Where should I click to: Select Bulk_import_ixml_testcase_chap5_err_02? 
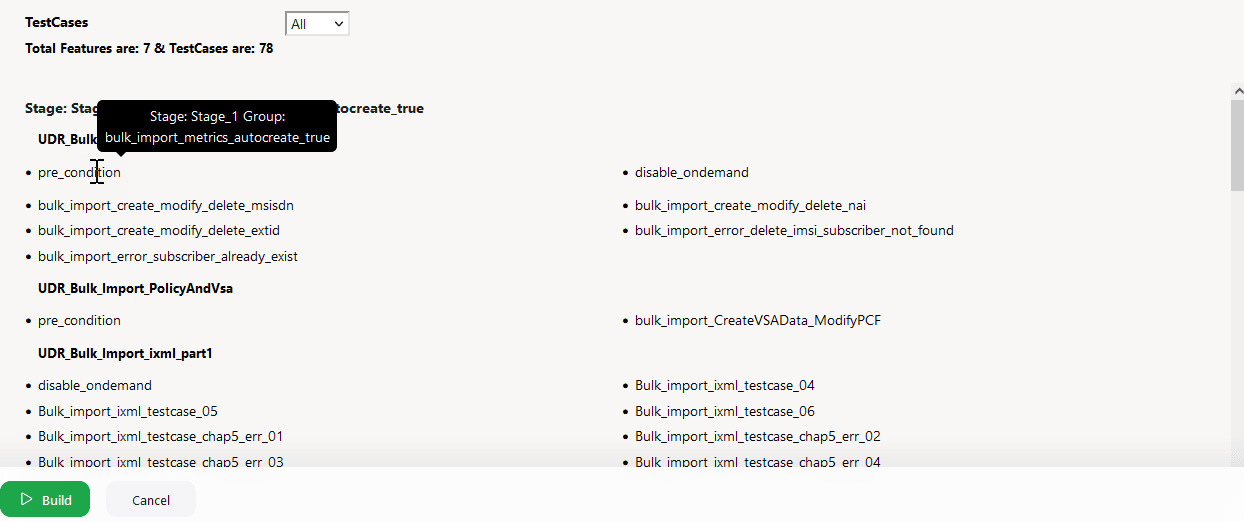758,437
